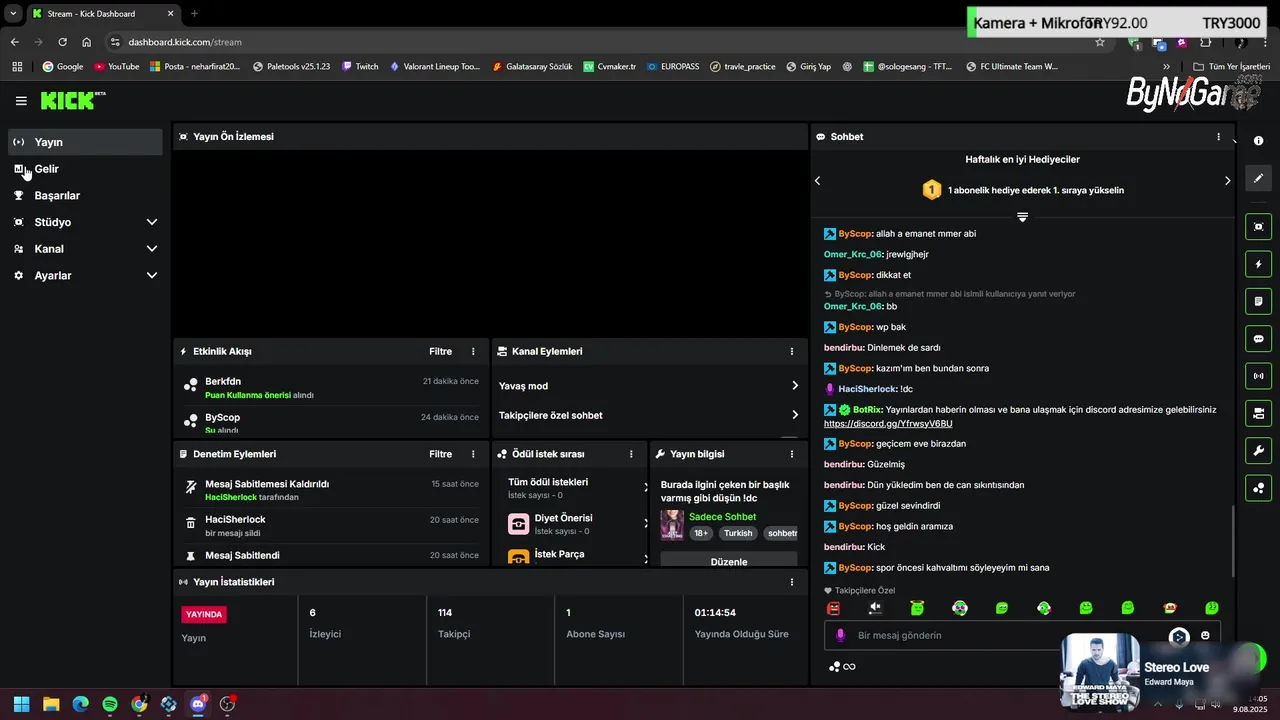Open OBS Studio from the taskbar
Screen dimensions: 1280x720
227,704
